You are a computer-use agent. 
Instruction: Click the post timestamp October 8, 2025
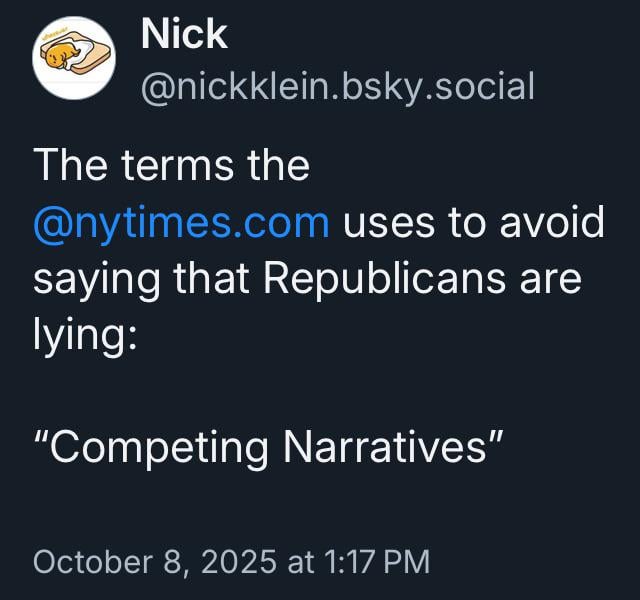pos(231,561)
